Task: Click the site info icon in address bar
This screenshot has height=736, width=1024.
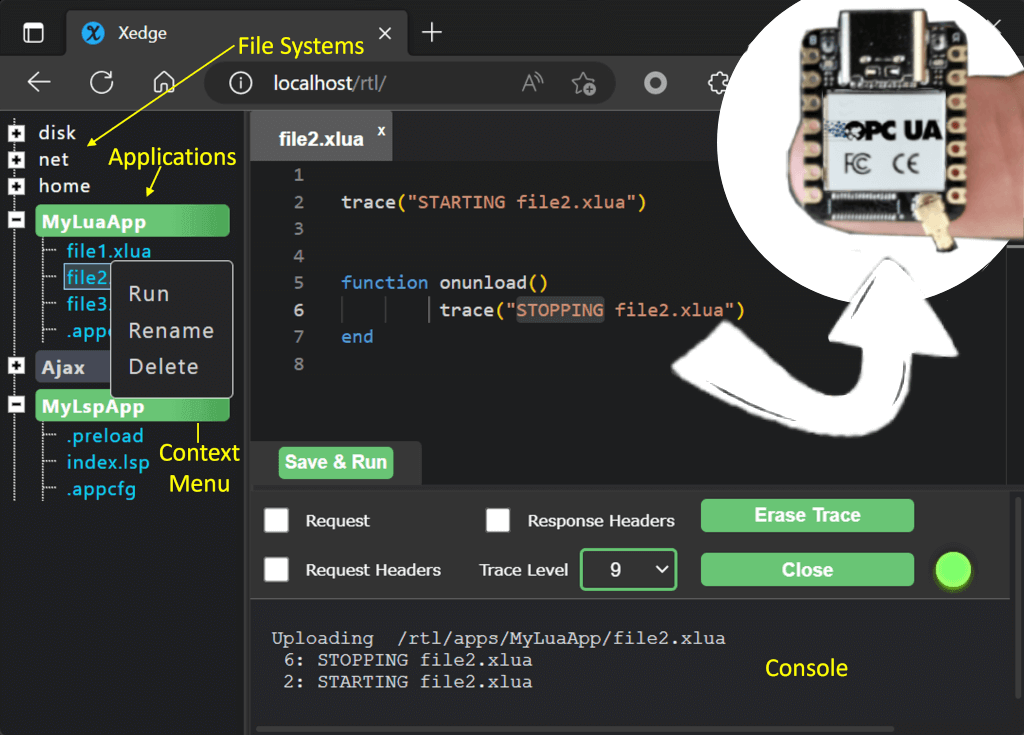Action: click(x=240, y=83)
